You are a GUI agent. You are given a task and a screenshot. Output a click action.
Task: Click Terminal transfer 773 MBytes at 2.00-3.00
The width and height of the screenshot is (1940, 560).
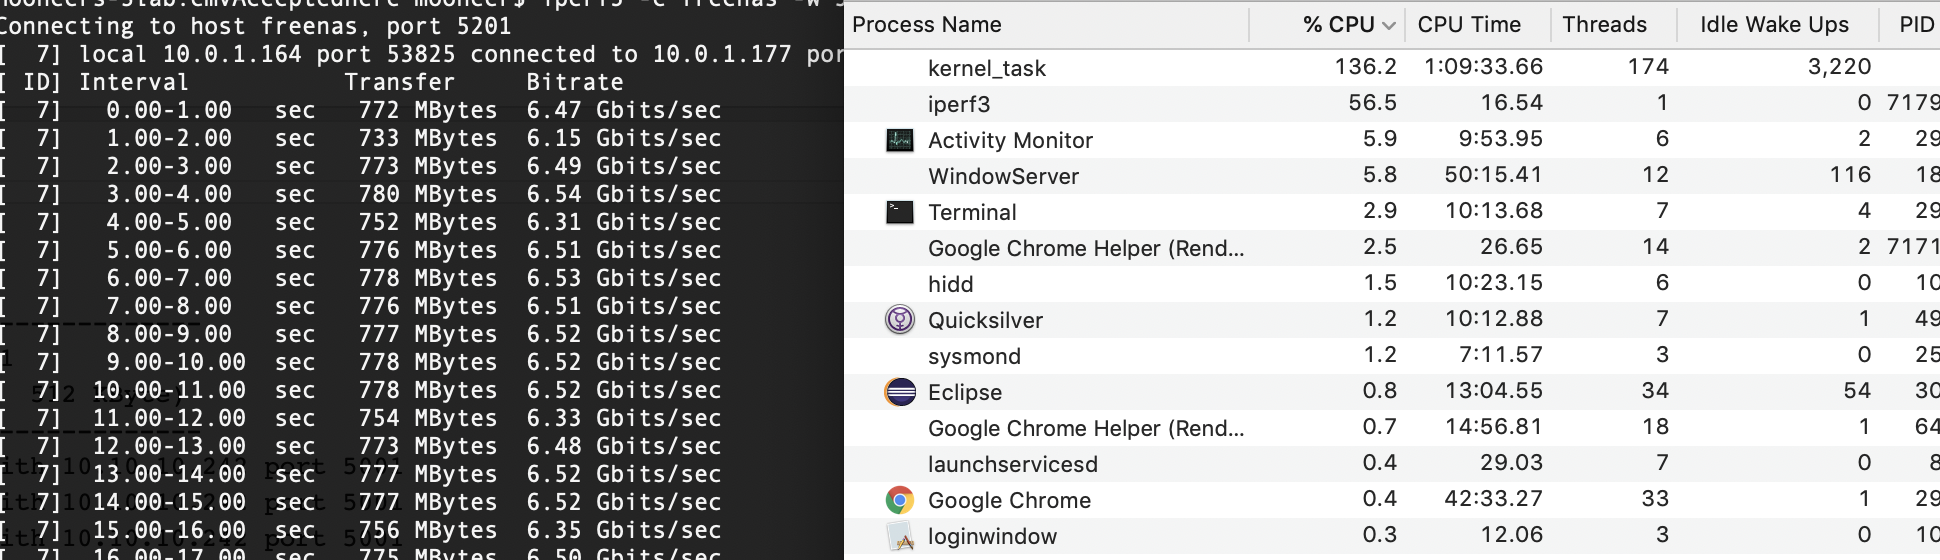428,166
